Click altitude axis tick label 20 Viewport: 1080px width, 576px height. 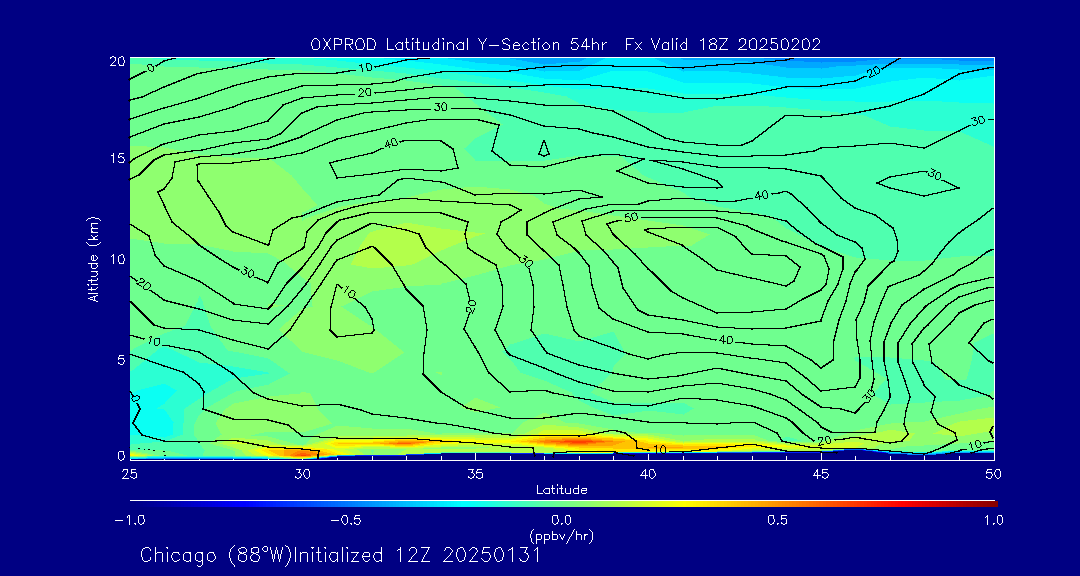pos(117,61)
